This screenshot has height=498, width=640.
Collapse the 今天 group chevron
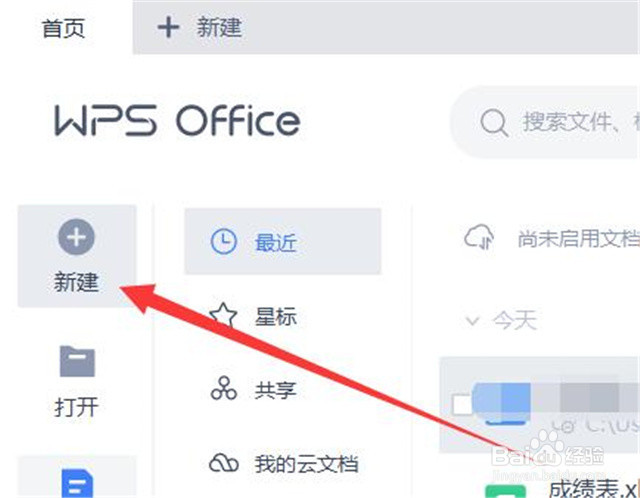pos(472,321)
